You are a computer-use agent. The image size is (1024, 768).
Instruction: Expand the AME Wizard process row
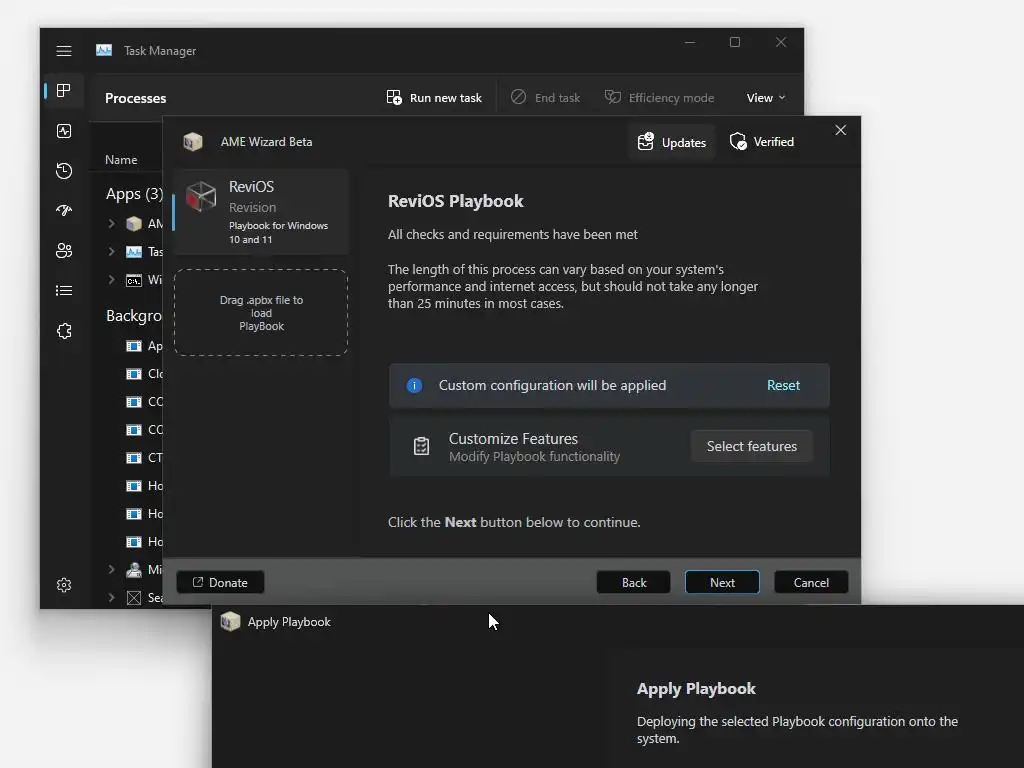(111, 223)
